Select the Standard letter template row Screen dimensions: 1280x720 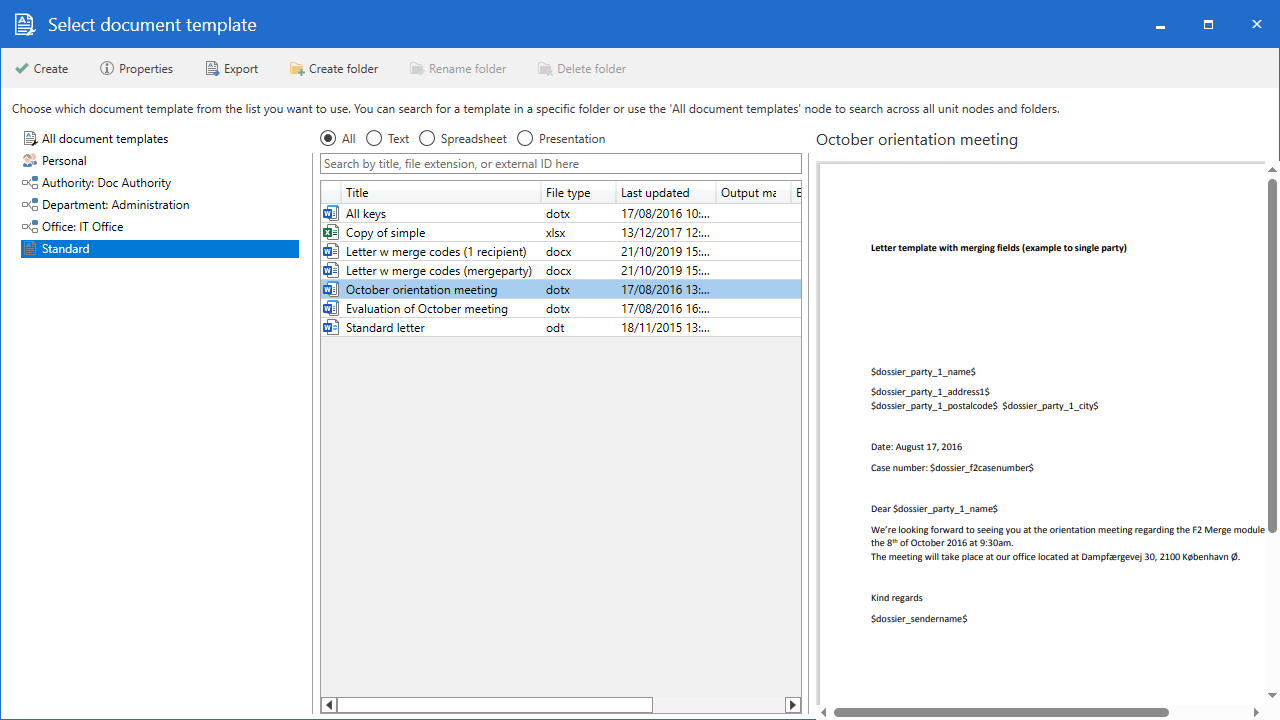tap(385, 328)
